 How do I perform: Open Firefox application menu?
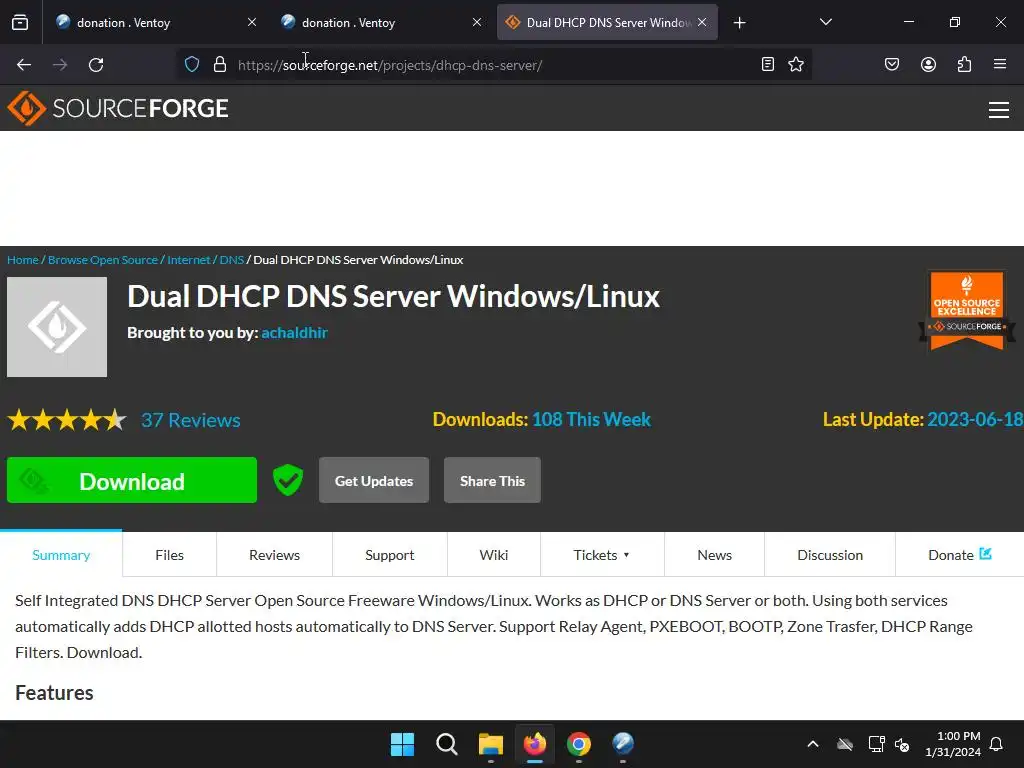click(1000, 64)
